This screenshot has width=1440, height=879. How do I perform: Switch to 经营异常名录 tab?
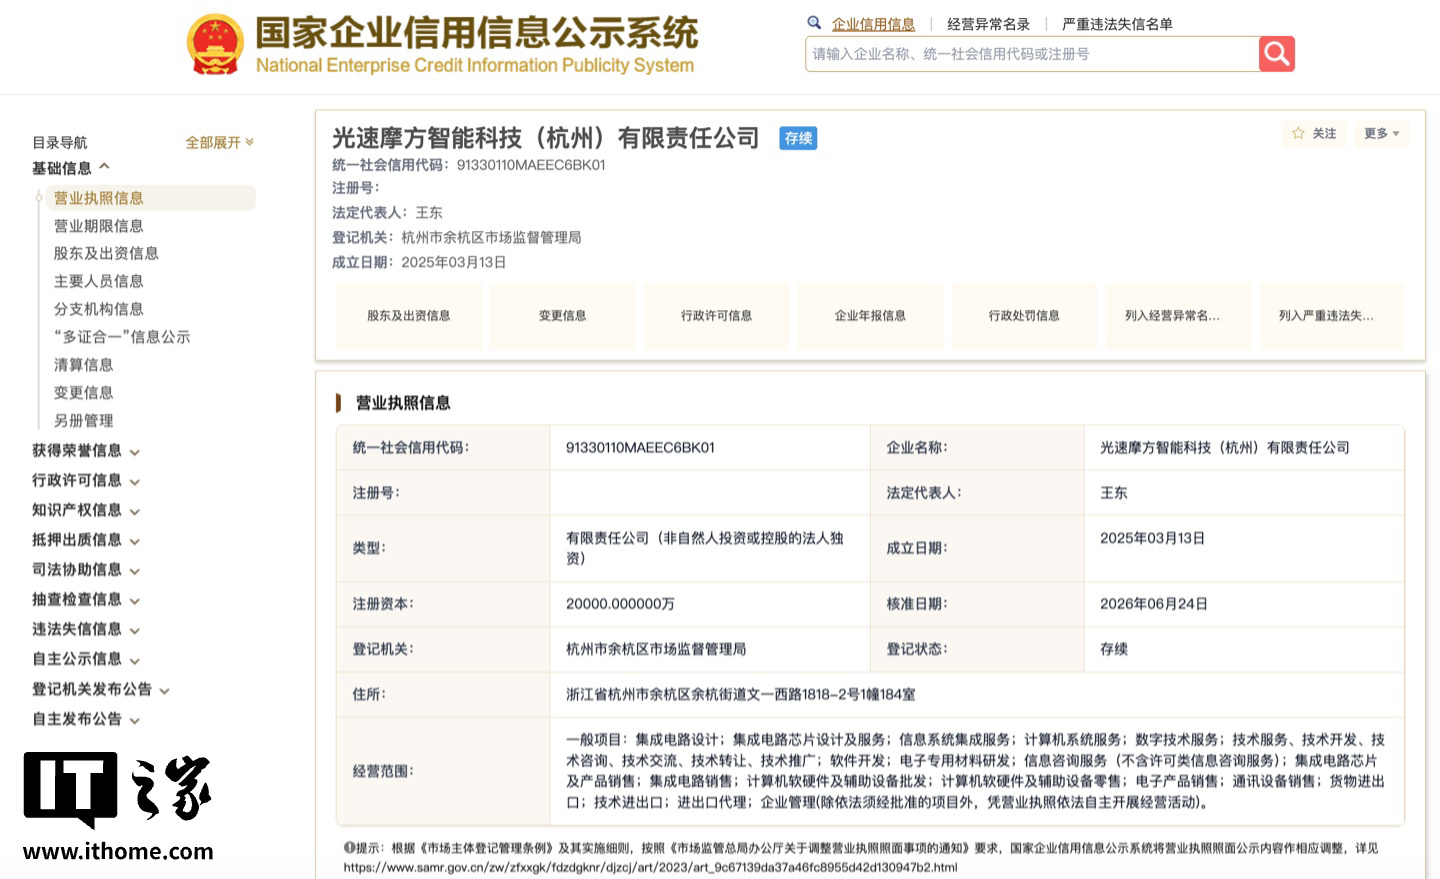pyautogui.click(x=988, y=24)
